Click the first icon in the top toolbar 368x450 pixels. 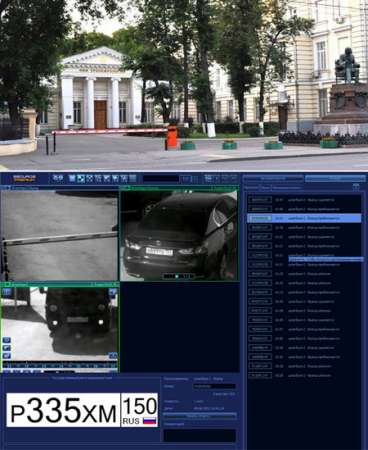pyautogui.click(x=58, y=179)
